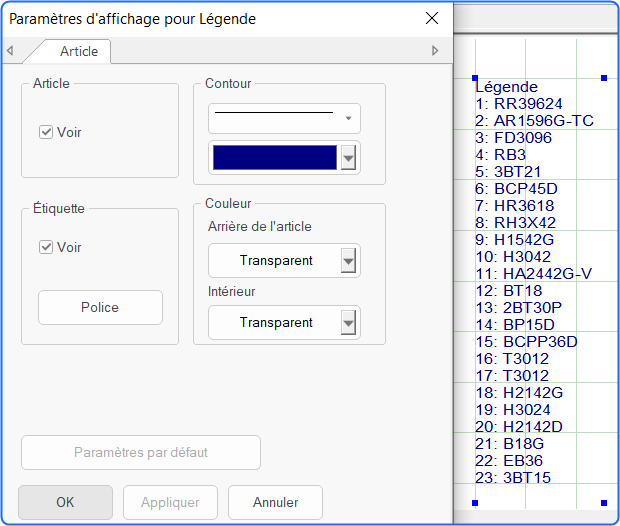
Task: Click the top-left selection handle of Légende
Action: coord(475,78)
